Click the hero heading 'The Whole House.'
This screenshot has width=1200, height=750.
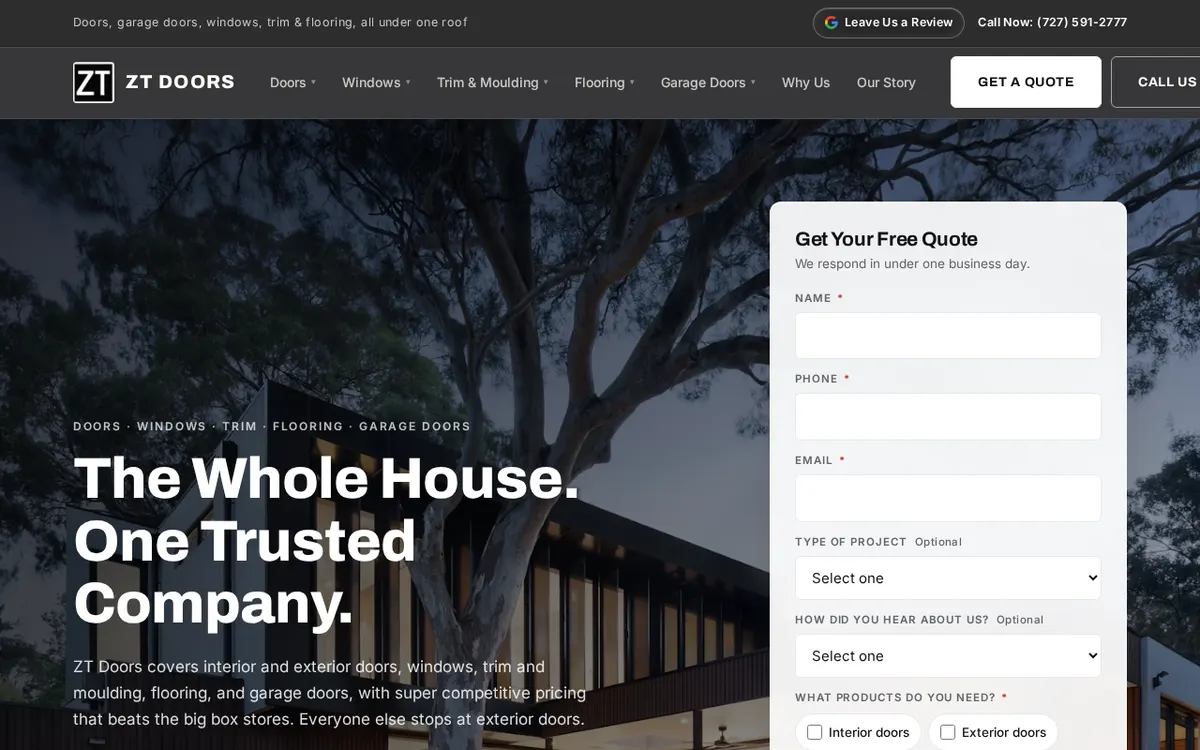tap(327, 478)
